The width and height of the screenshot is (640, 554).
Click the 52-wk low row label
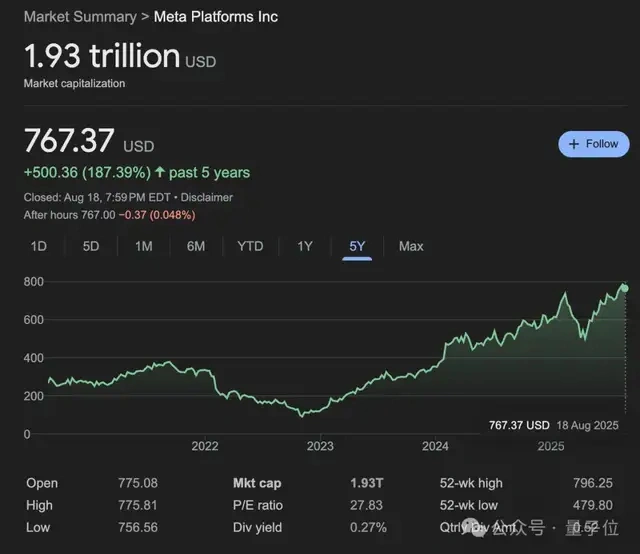tap(469, 505)
